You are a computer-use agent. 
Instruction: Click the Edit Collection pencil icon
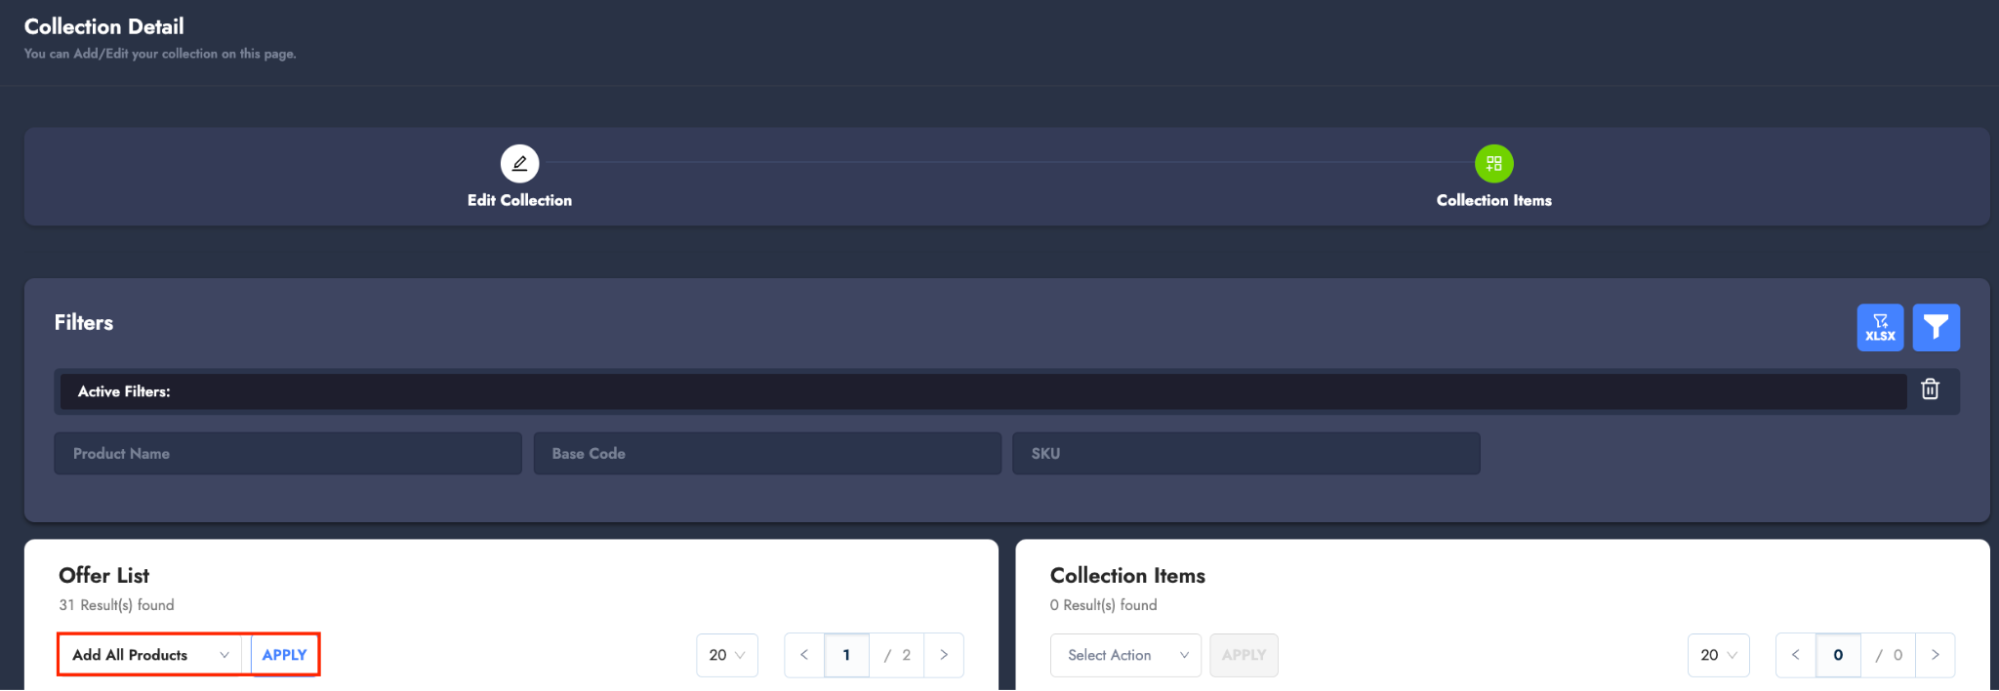519,163
